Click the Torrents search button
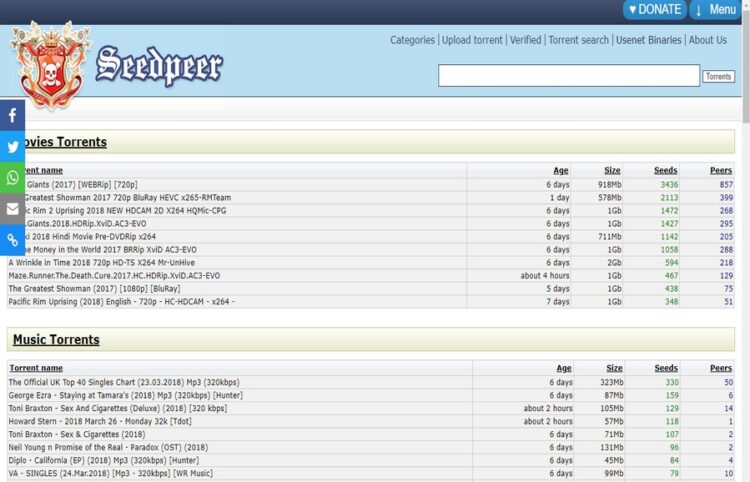The height and width of the screenshot is (482, 750). pos(718,77)
